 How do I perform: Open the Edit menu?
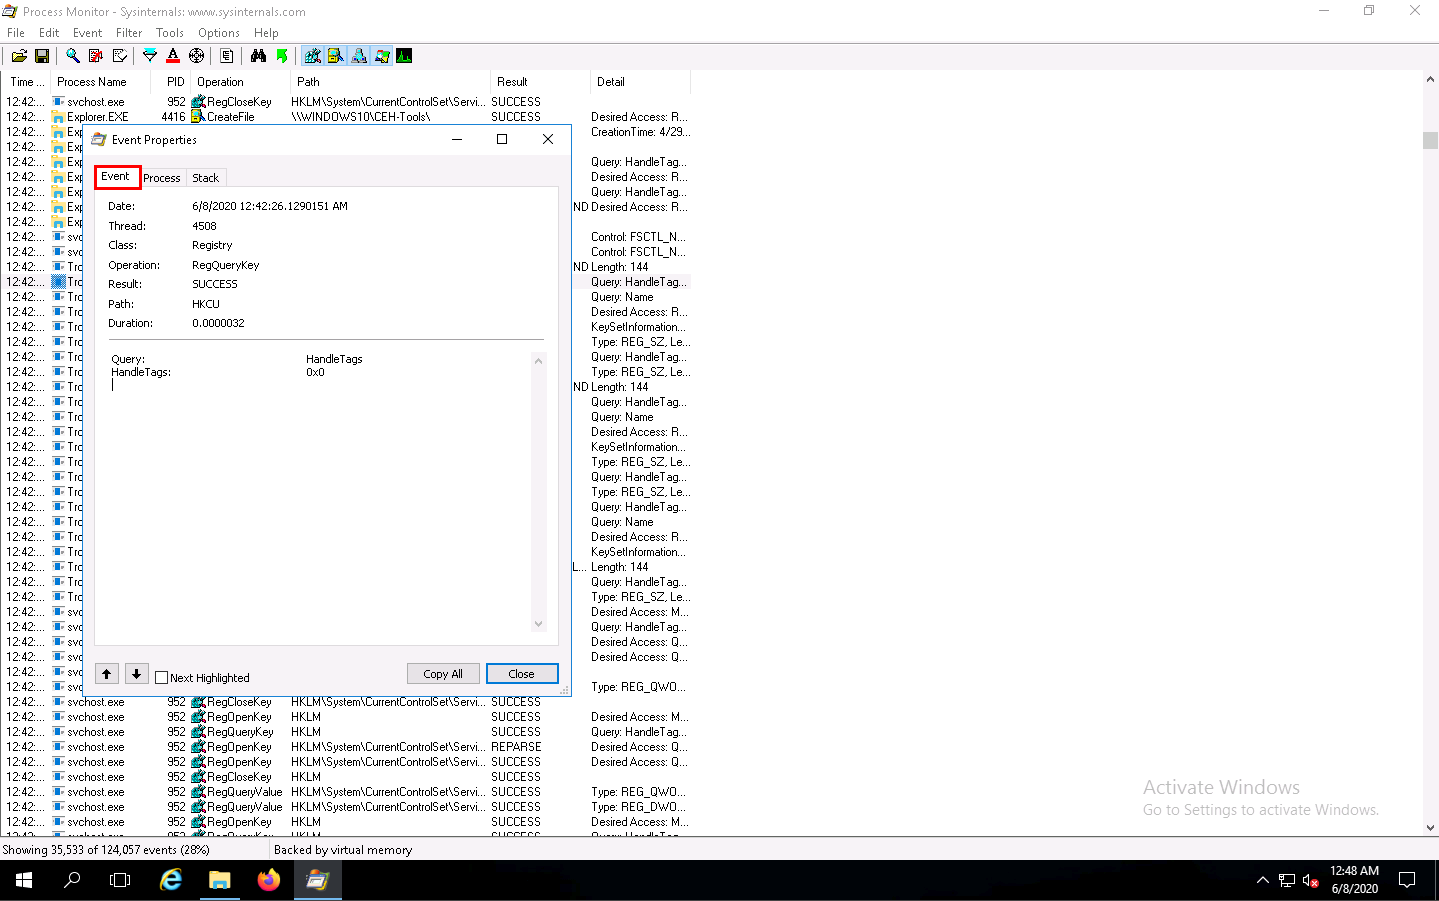pos(49,33)
